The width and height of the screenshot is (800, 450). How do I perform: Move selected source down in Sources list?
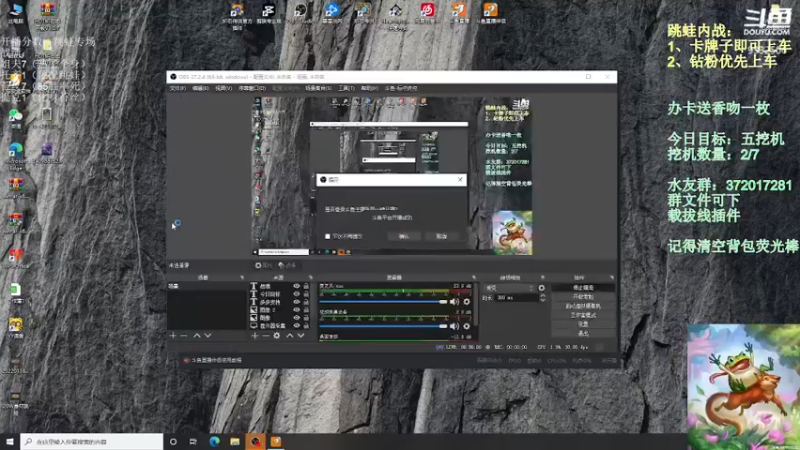[301, 336]
